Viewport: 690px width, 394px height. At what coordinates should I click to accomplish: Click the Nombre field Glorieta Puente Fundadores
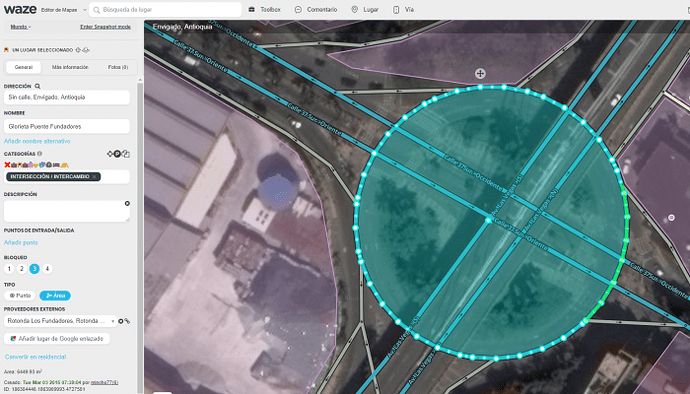[x=67, y=126]
